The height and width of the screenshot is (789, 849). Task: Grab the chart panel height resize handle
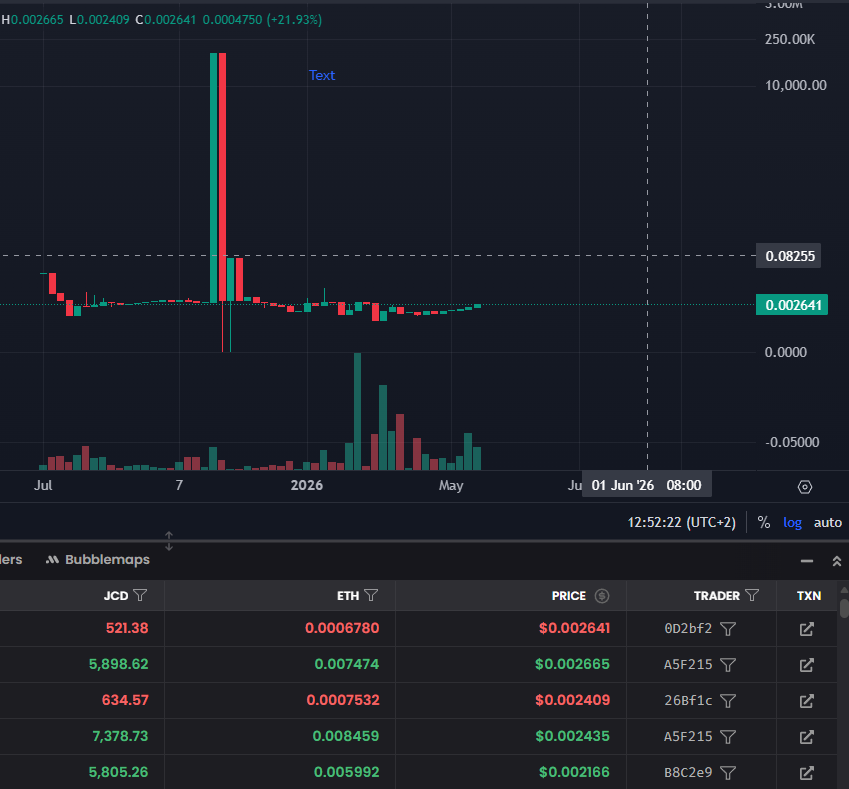[x=169, y=540]
